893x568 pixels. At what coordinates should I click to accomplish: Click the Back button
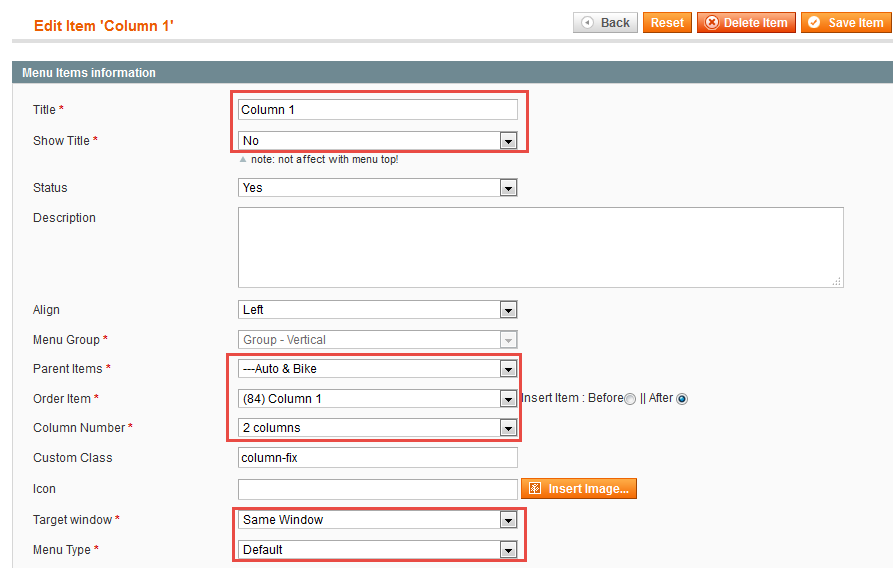605,23
